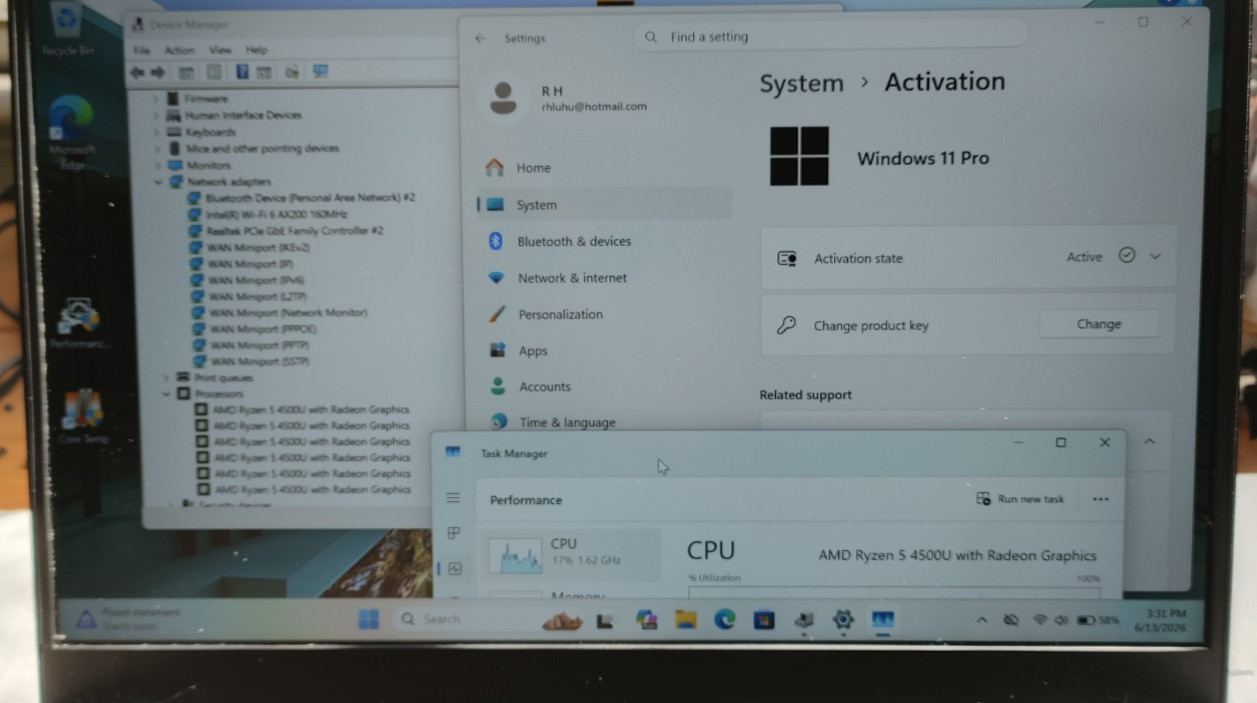The height and width of the screenshot is (703, 1257).
Task: Show hidden icons with the tray chevron
Action: click(981, 620)
